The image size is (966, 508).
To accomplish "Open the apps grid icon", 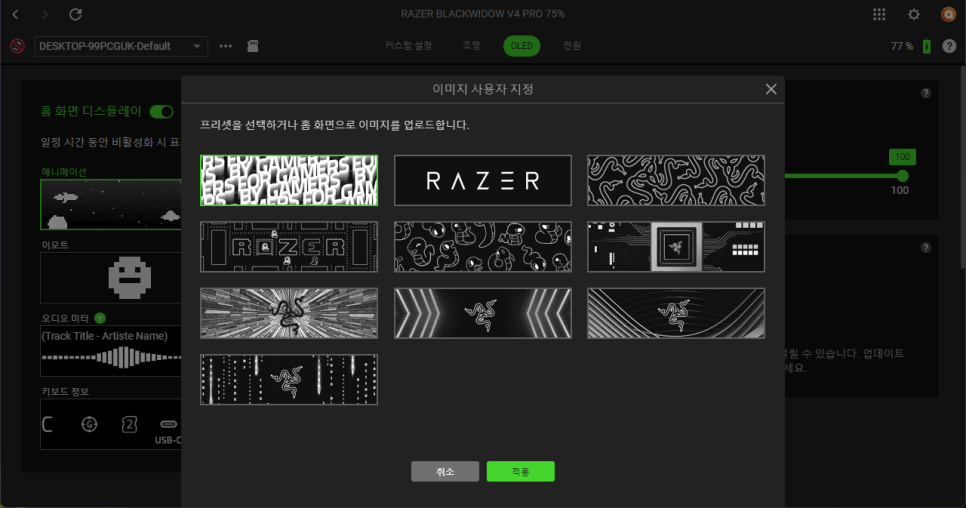I will click(x=879, y=14).
